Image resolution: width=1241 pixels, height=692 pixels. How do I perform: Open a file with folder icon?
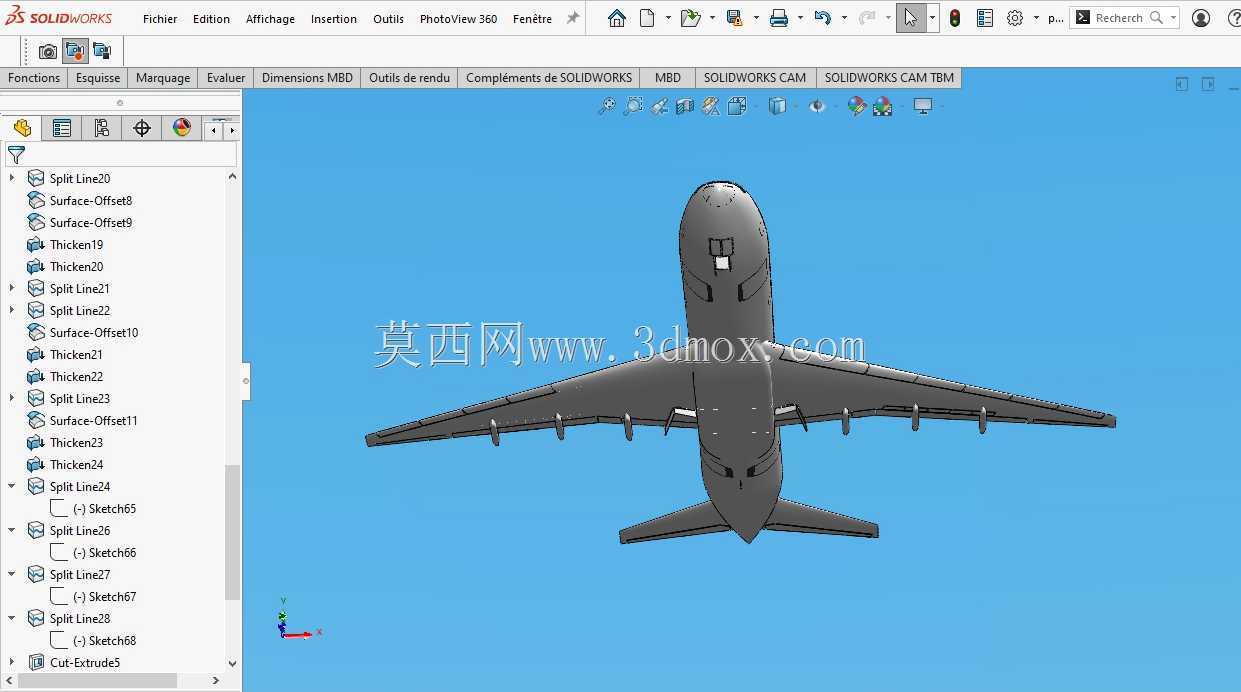pyautogui.click(x=690, y=18)
